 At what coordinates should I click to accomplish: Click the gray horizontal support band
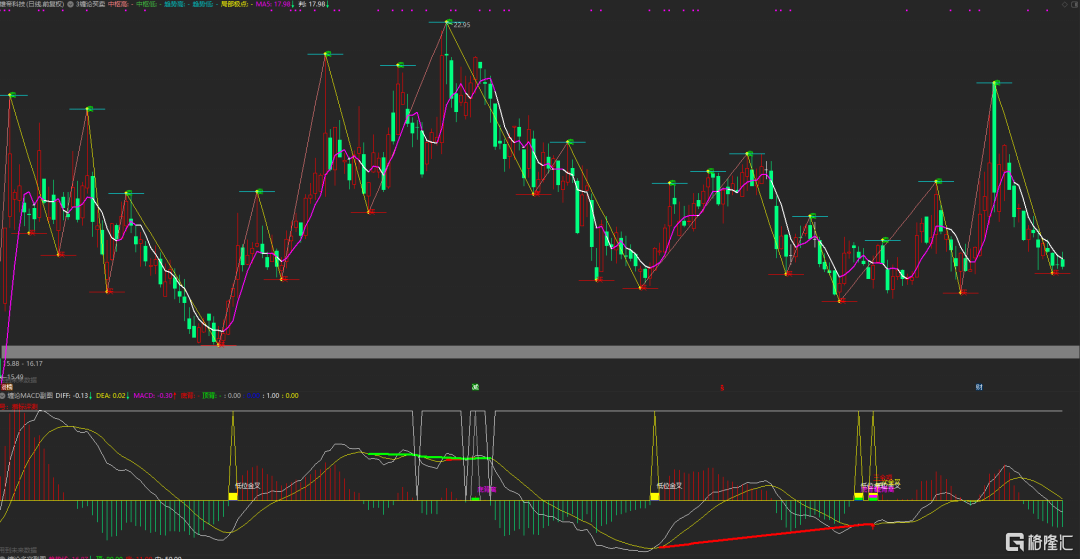pos(540,352)
